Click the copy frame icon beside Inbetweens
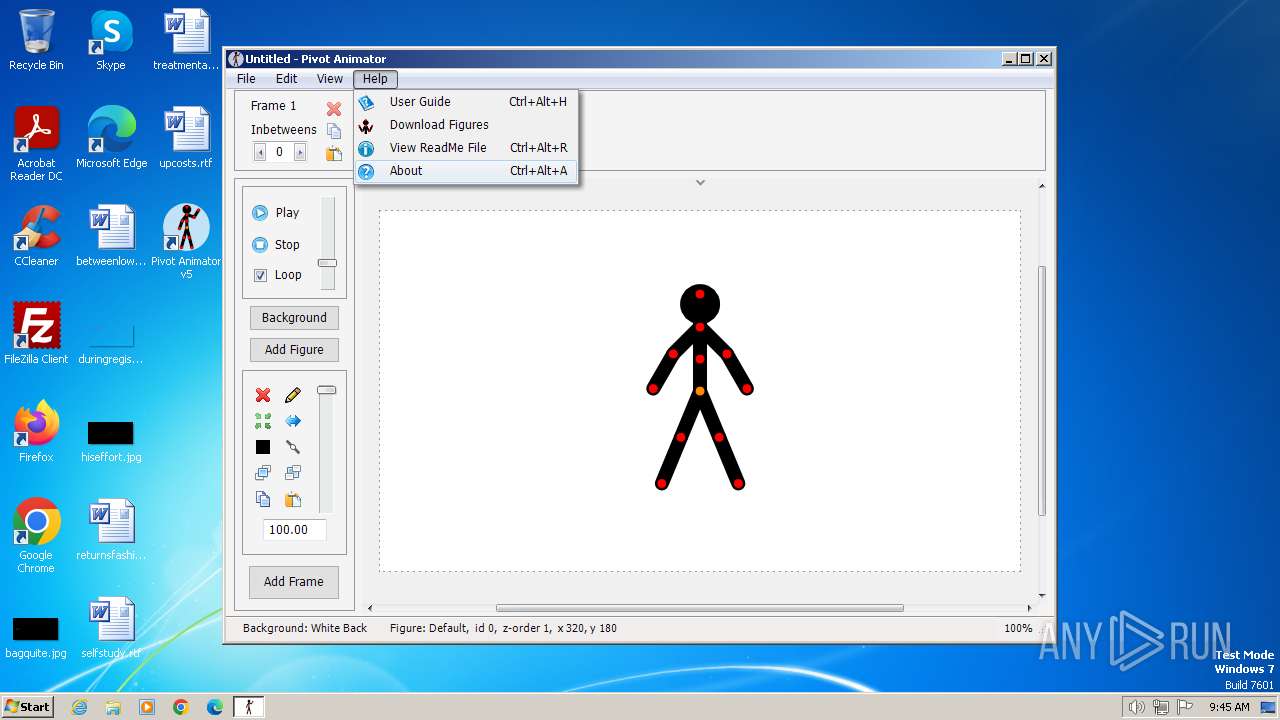Screen dimensions: 1280x720 coord(334,131)
